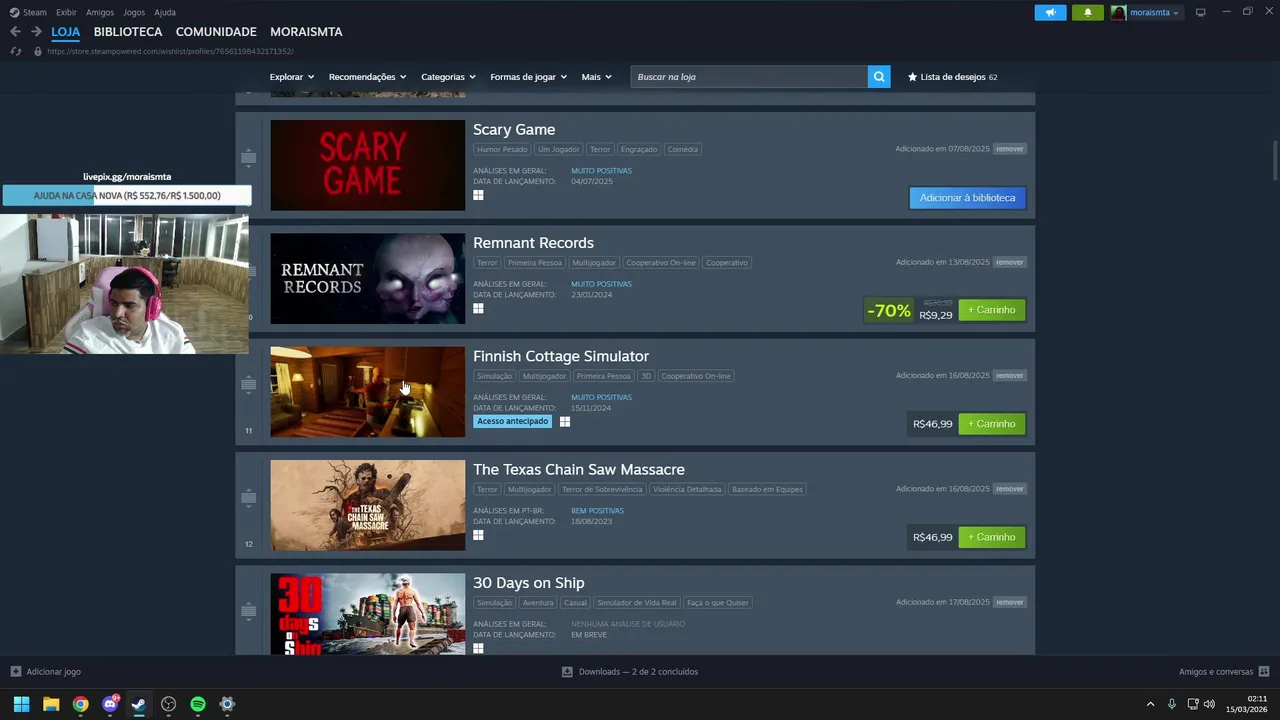This screenshot has width=1280, height=720.
Task: Switch to the BIBLIOTECA tab
Action: (128, 32)
